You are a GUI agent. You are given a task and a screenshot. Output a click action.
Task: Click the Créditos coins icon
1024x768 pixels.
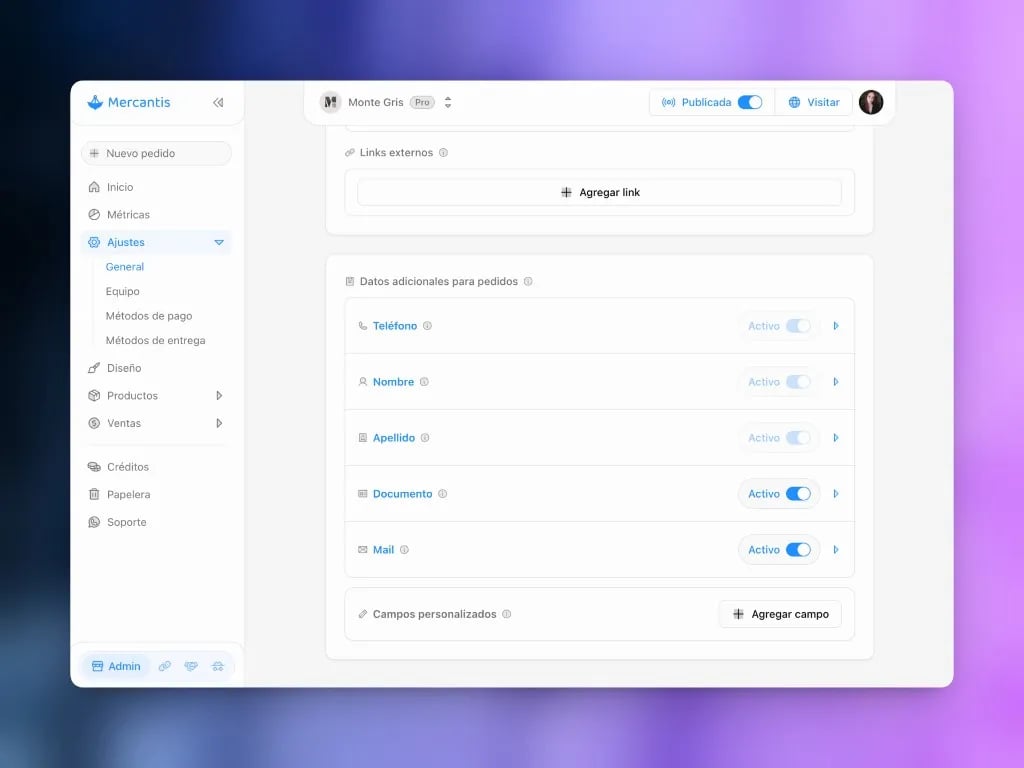pyautogui.click(x=94, y=467)
